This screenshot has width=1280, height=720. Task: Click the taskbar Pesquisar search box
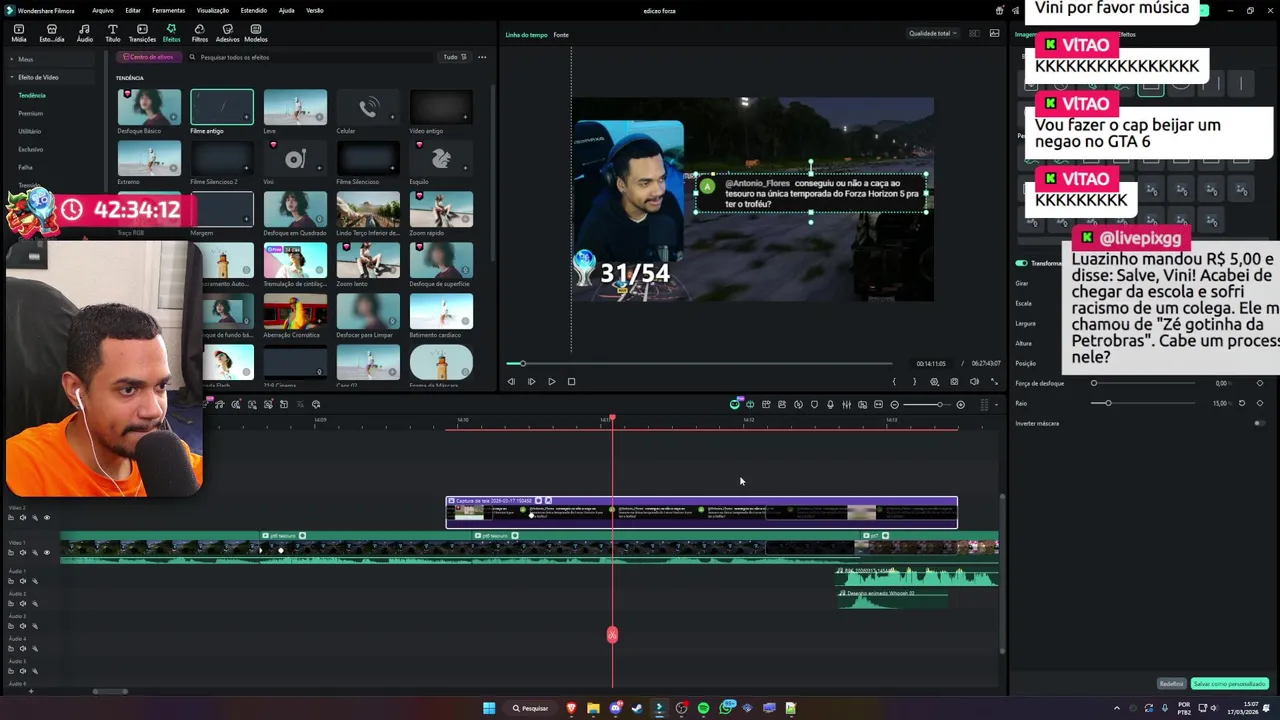point(531,708)
